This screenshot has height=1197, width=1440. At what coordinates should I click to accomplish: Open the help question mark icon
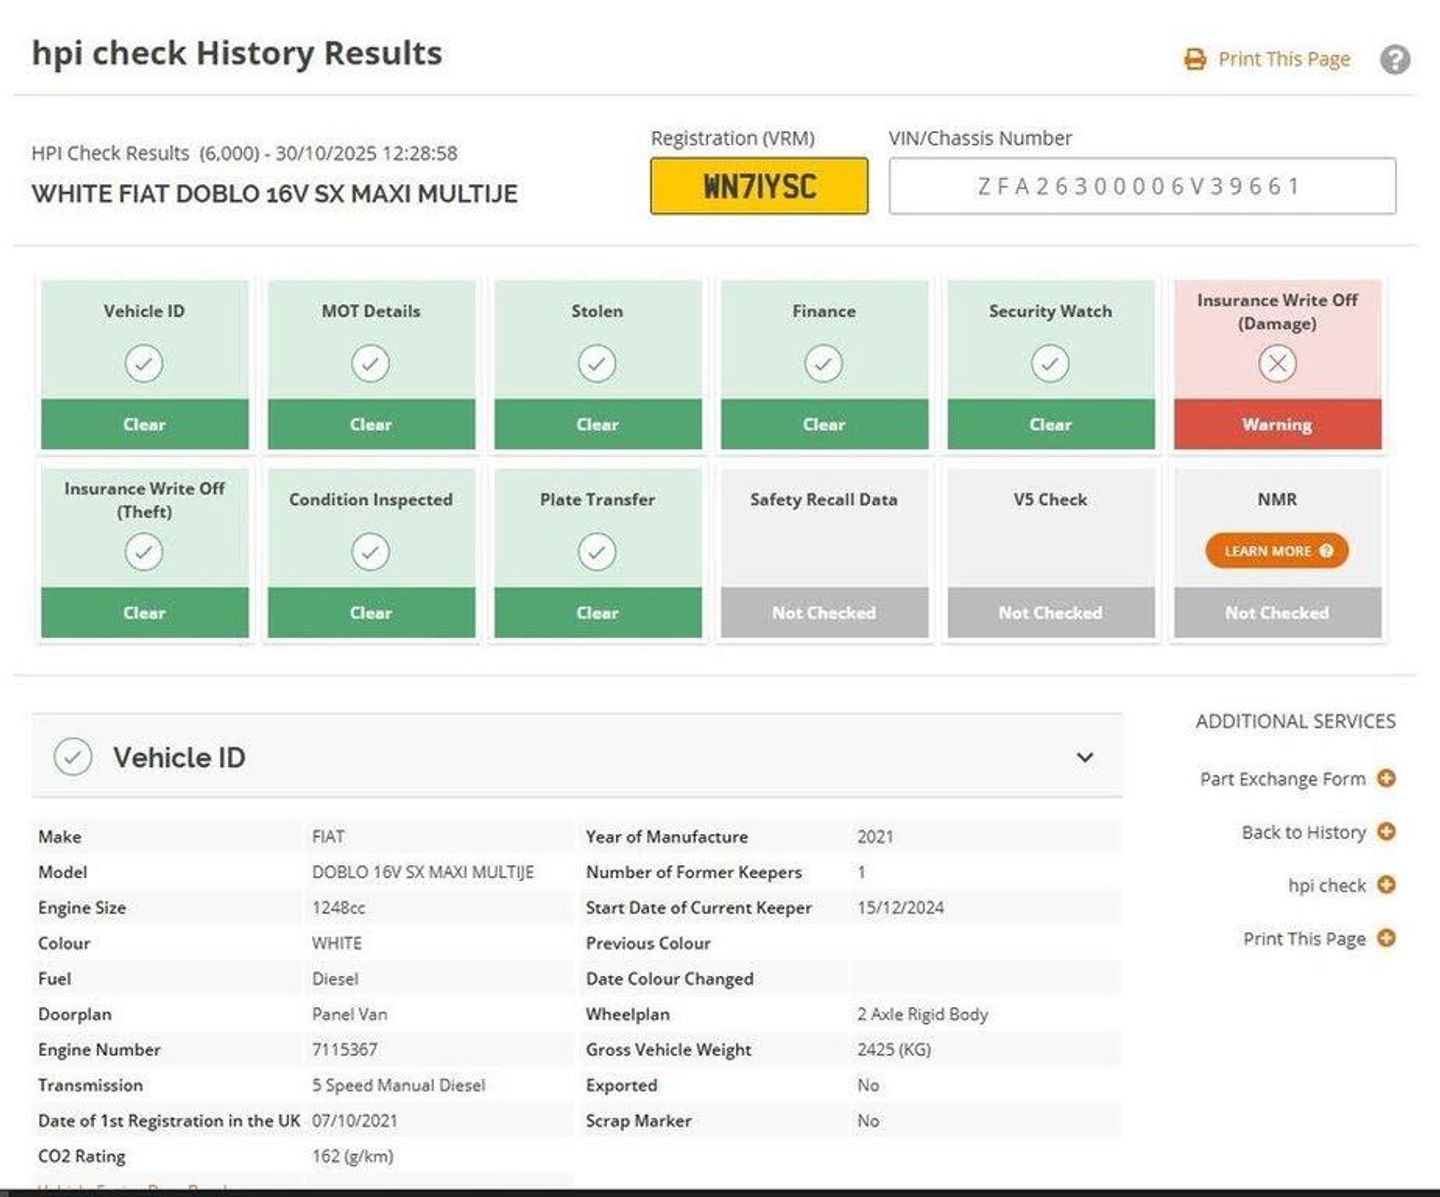coord(1394,60)
